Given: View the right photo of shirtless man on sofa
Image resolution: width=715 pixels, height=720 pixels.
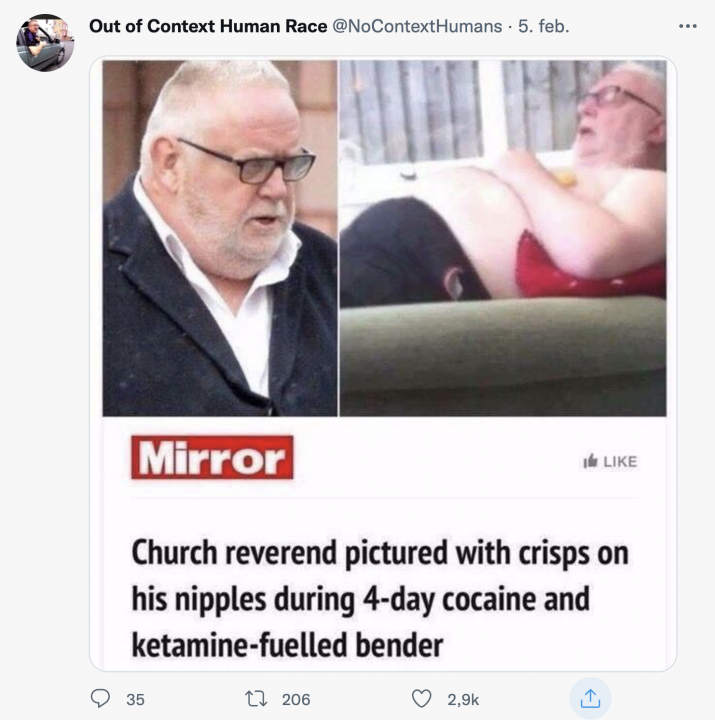Looking at the screenshot, I should (x=503, y=238).
